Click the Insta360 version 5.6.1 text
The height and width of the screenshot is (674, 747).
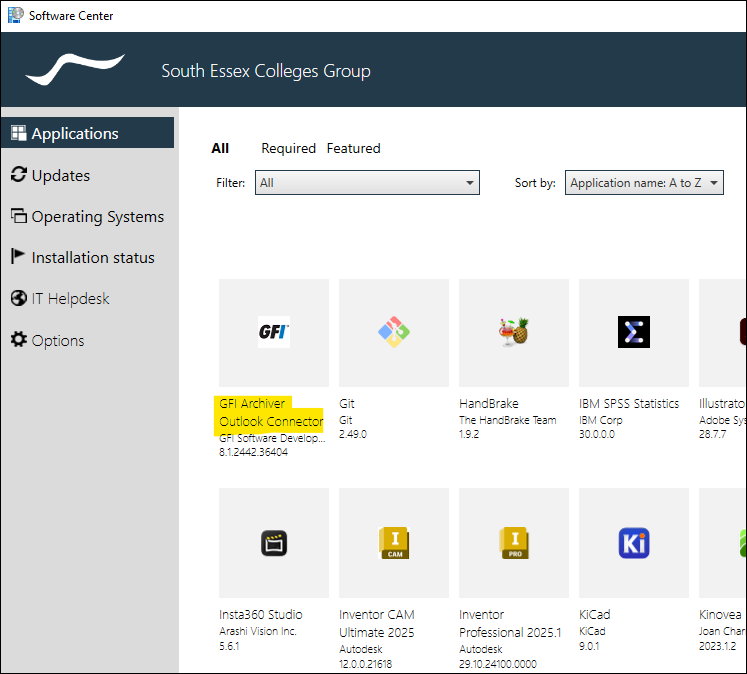(x=229, y=646)
